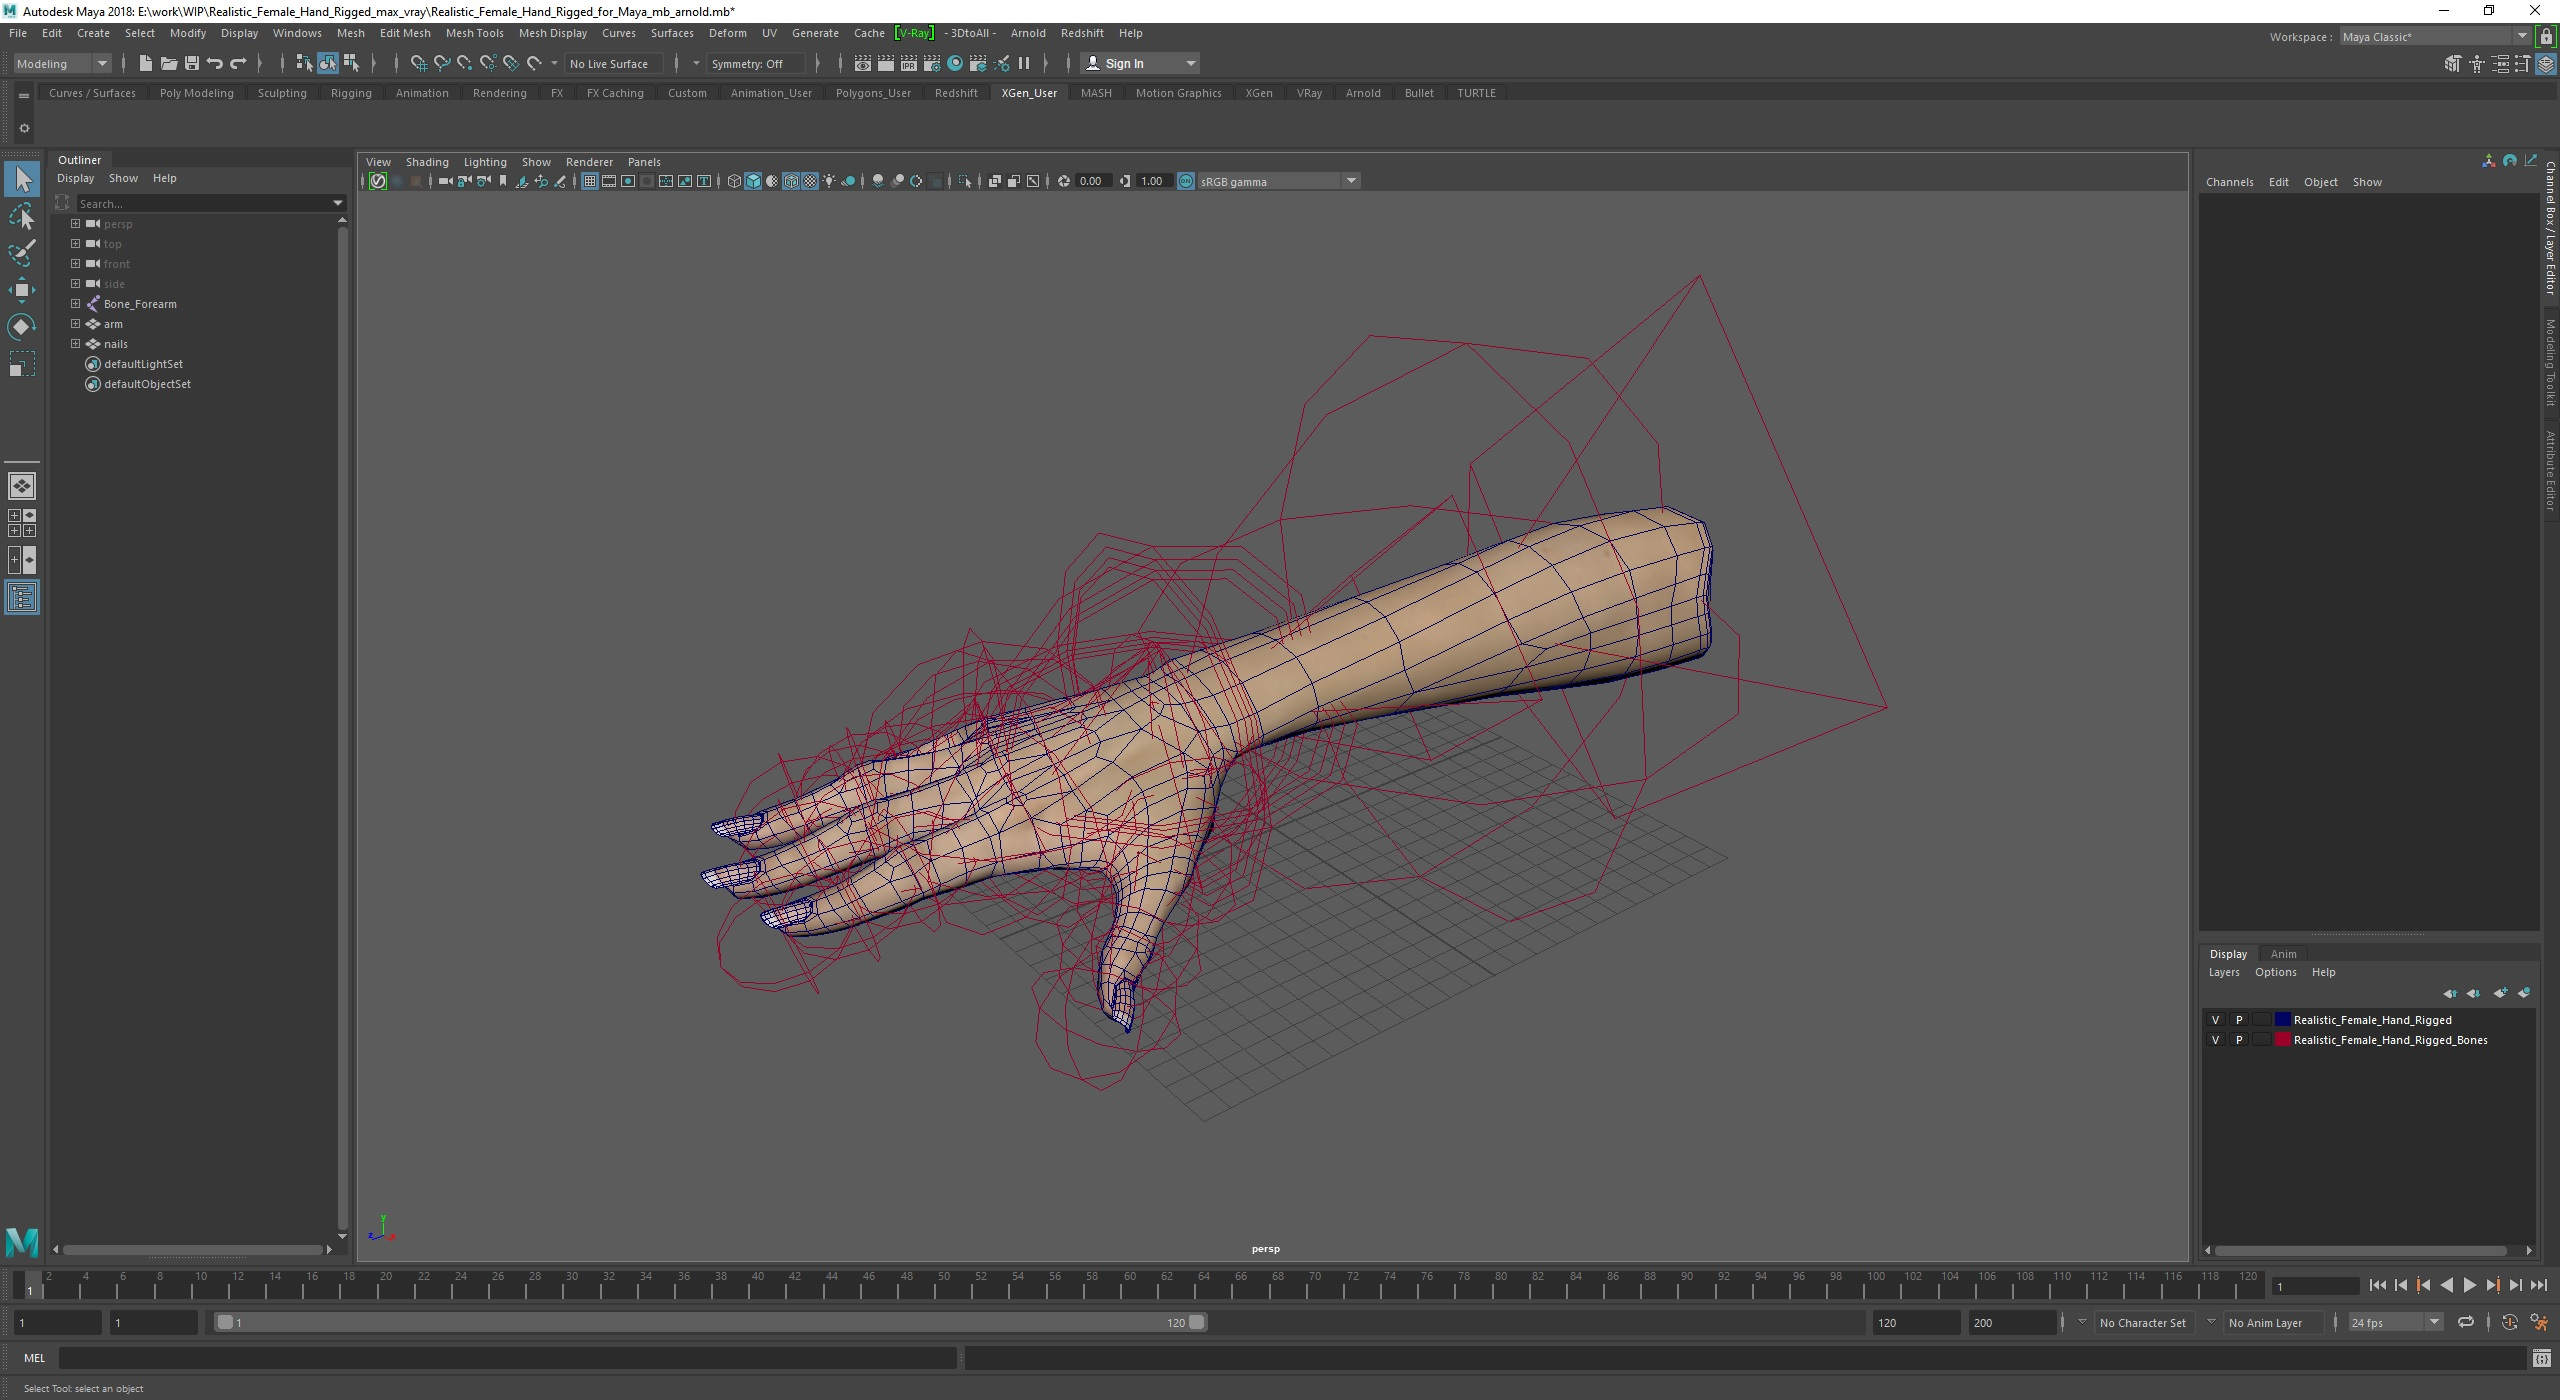Pause Viewport 2.0 display update
2560x1400 pixels.
pos(1024,63)
